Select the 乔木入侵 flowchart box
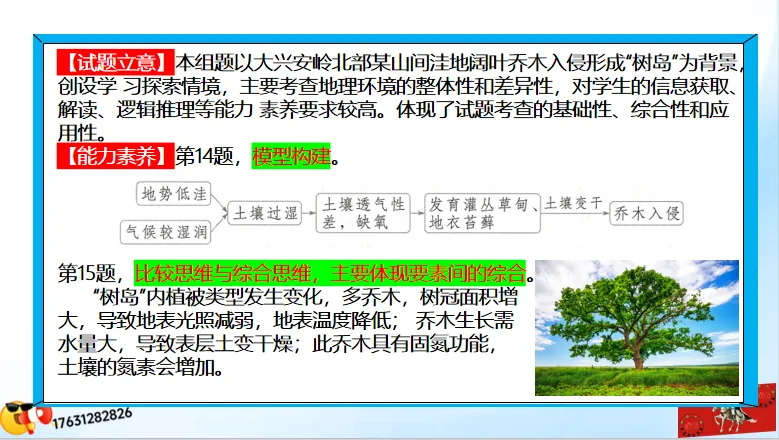Image resolution: width=779 pixels, height=440 pixels. click(646, 213)
